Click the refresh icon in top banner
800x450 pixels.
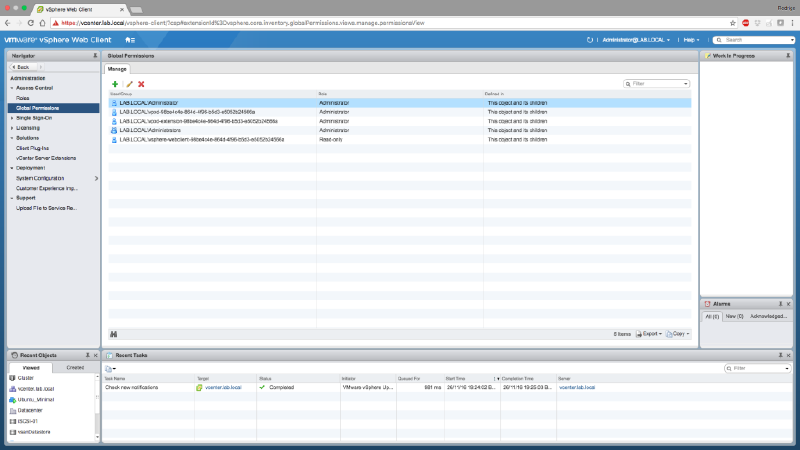pos(591,39)
